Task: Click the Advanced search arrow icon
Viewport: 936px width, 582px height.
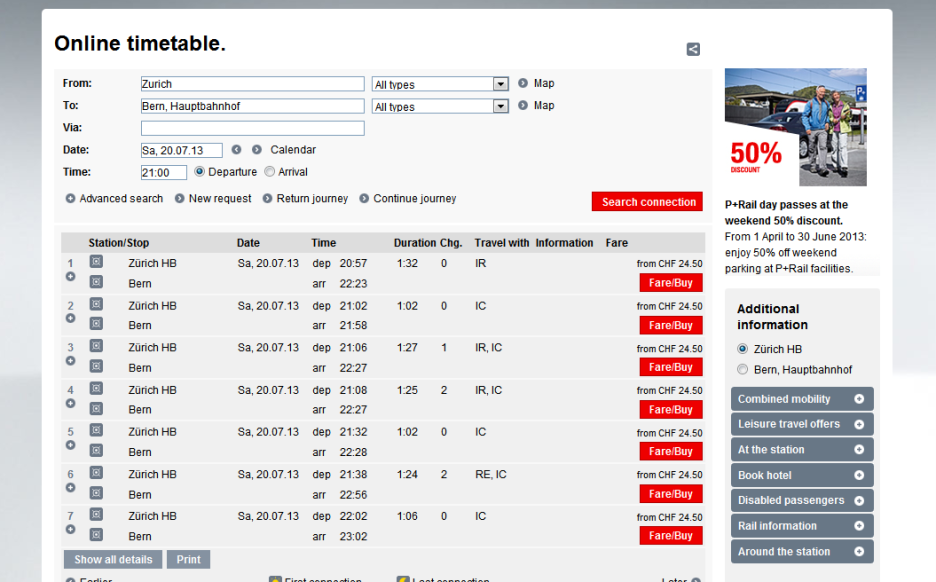Action: point(70,198)
